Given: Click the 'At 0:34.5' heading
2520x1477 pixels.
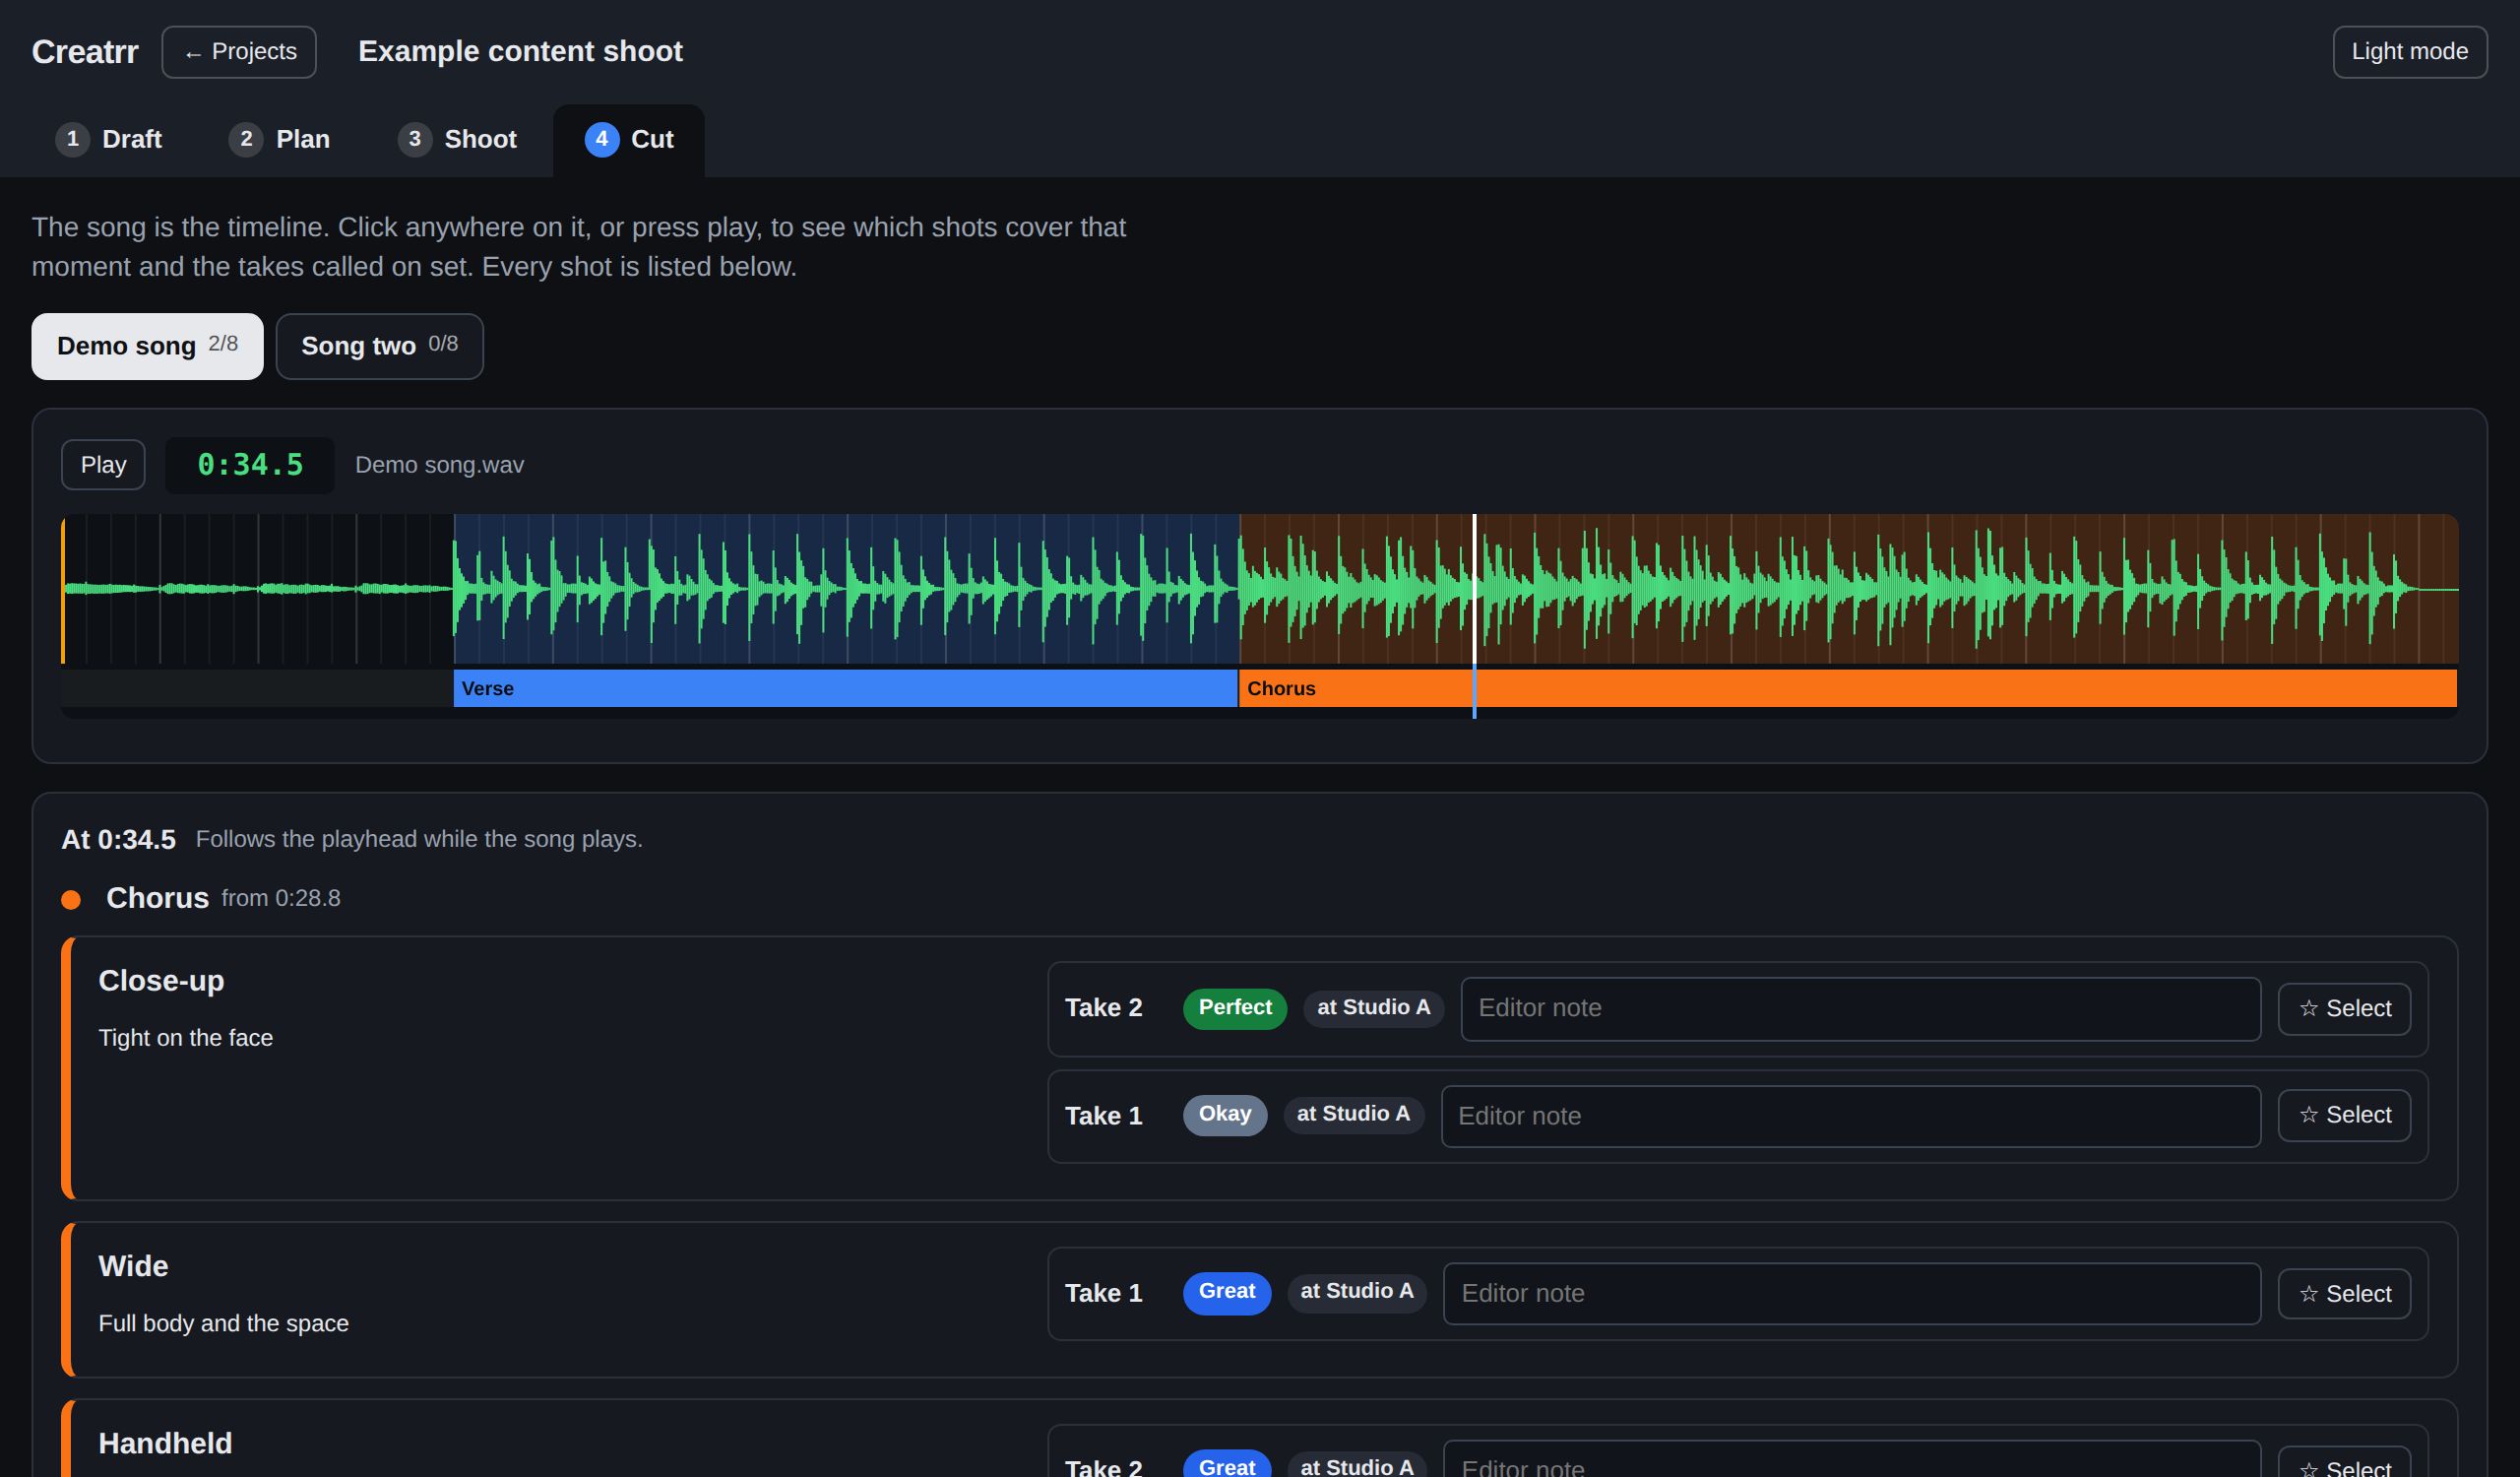Looking at the screenshot, I should pos(119,840).
